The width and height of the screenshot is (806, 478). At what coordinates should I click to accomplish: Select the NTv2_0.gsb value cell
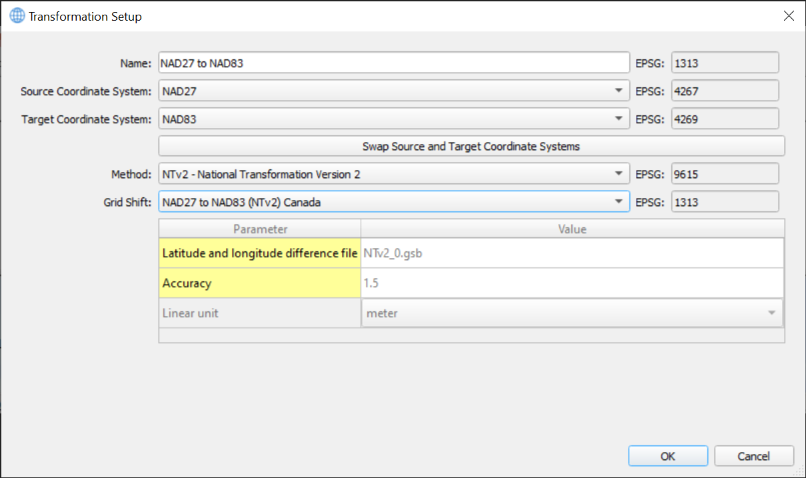click(x=572, y=253)
